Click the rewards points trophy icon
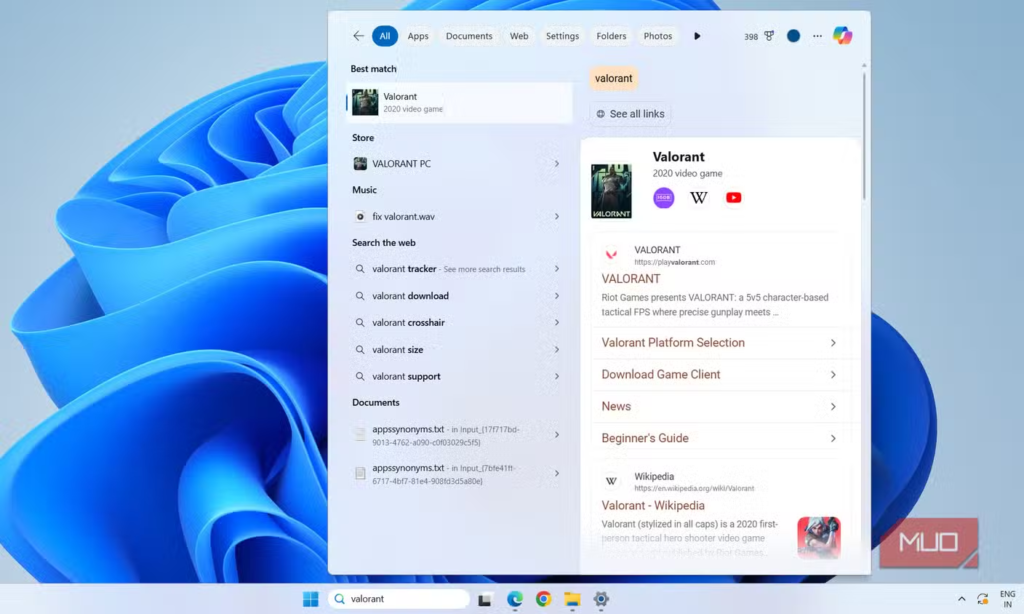The width and height of the screenshot is (1024, 614). pos(769,36)
